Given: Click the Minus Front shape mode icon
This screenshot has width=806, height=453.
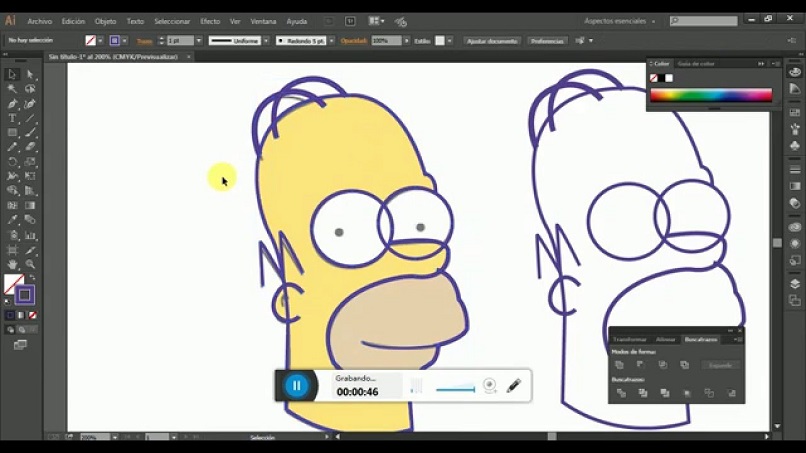Looking at the screenshot, I should (x=641, y=365).
